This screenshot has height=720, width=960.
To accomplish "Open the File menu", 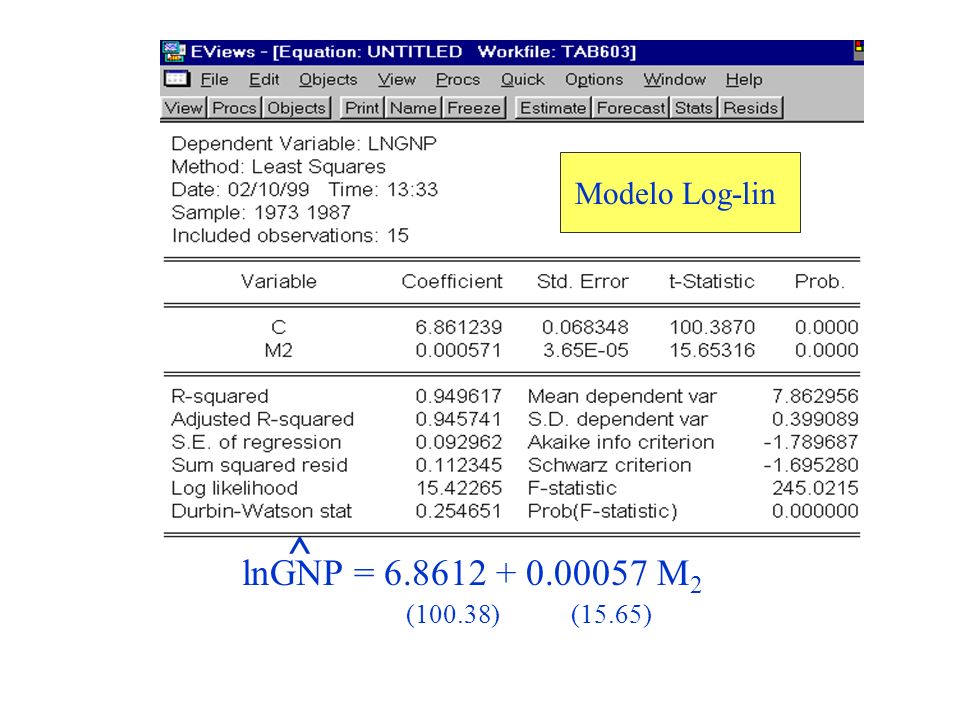I will click(x=214, y=80).
